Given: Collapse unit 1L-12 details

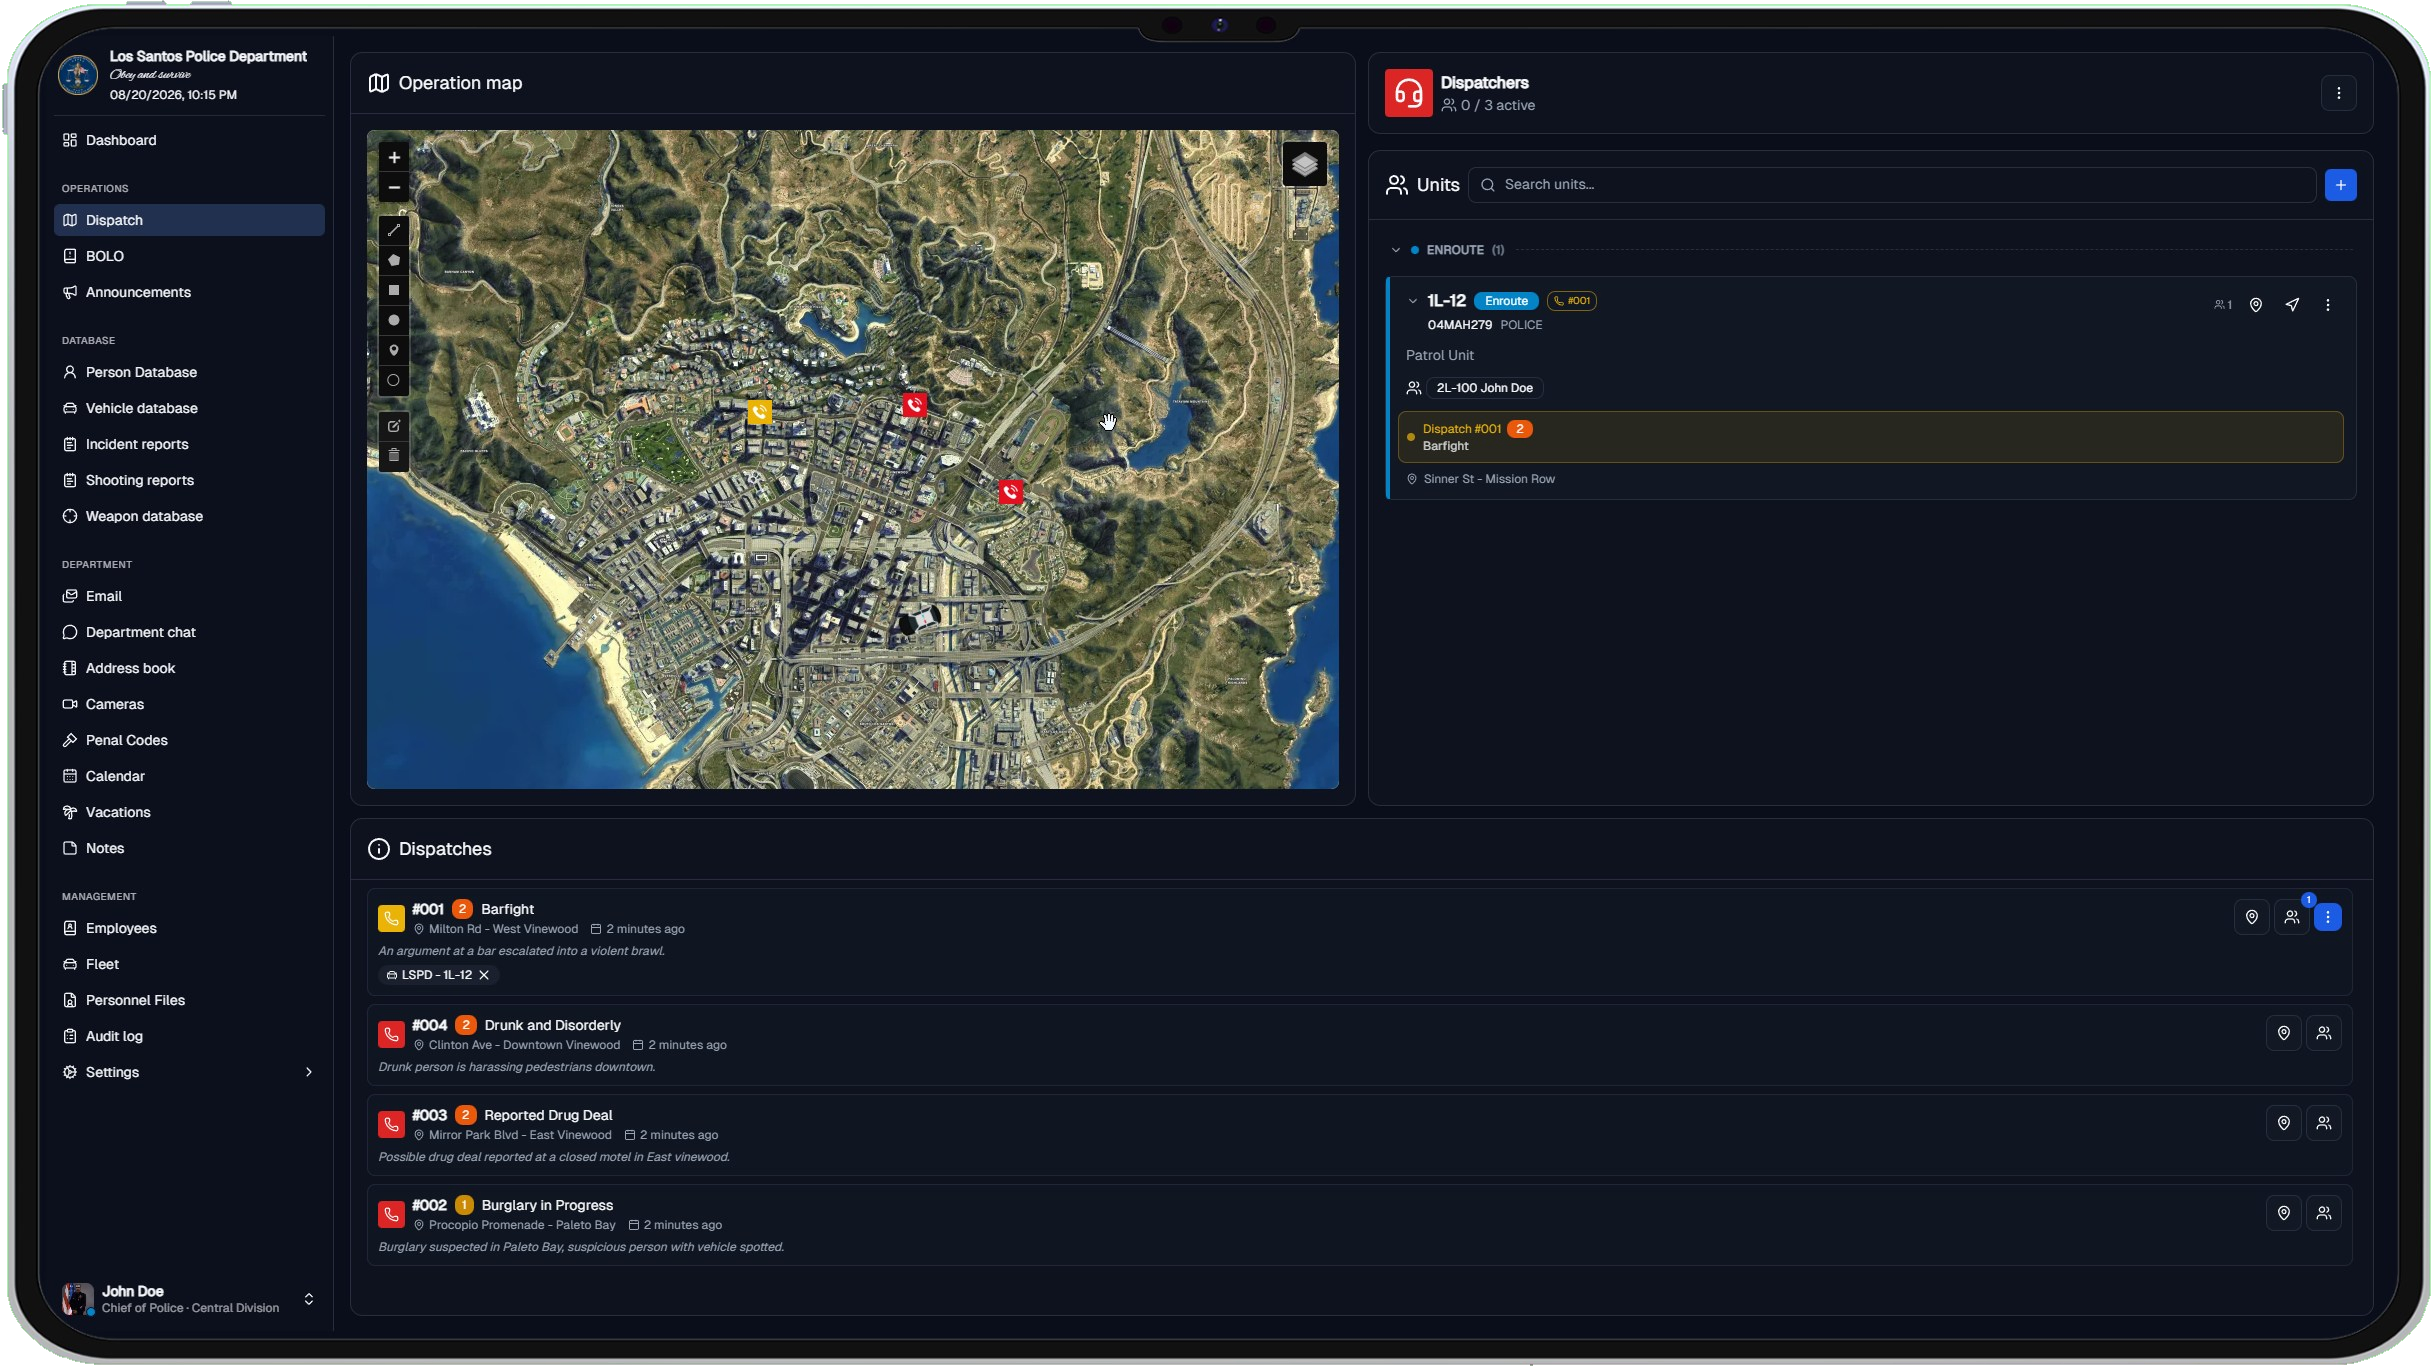Looking at the screenshot, I should click(1412, 301).
